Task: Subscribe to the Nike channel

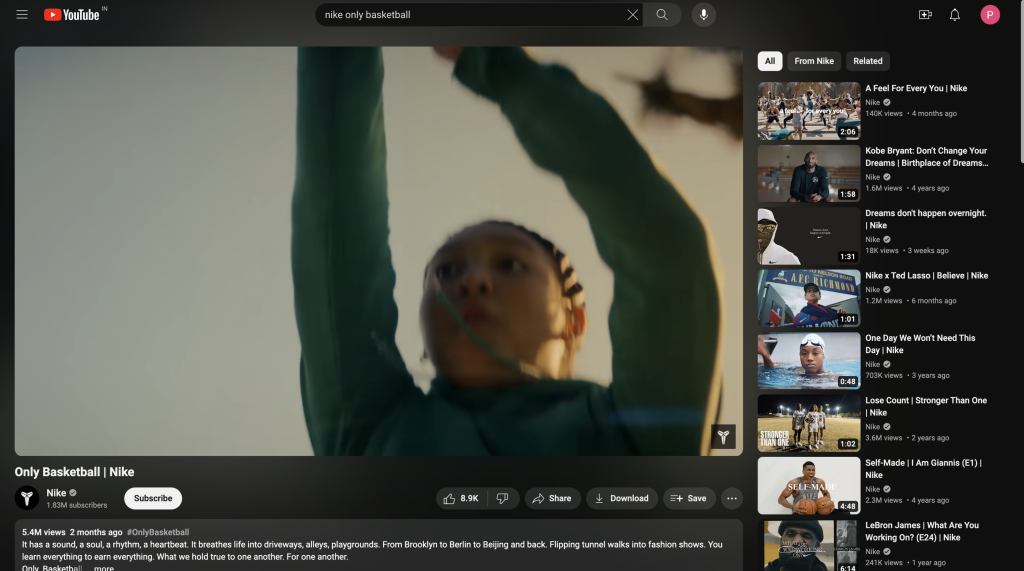Action: [x=153, y=498]
